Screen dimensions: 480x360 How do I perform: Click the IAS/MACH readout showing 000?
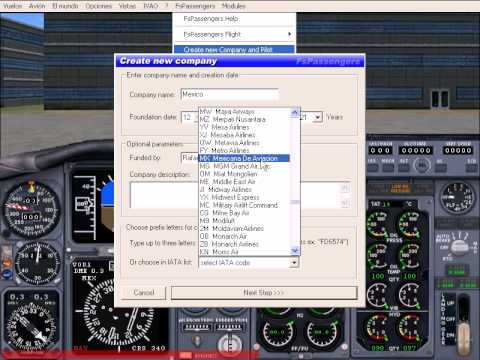pyautogui.click(x=381, y=150)
